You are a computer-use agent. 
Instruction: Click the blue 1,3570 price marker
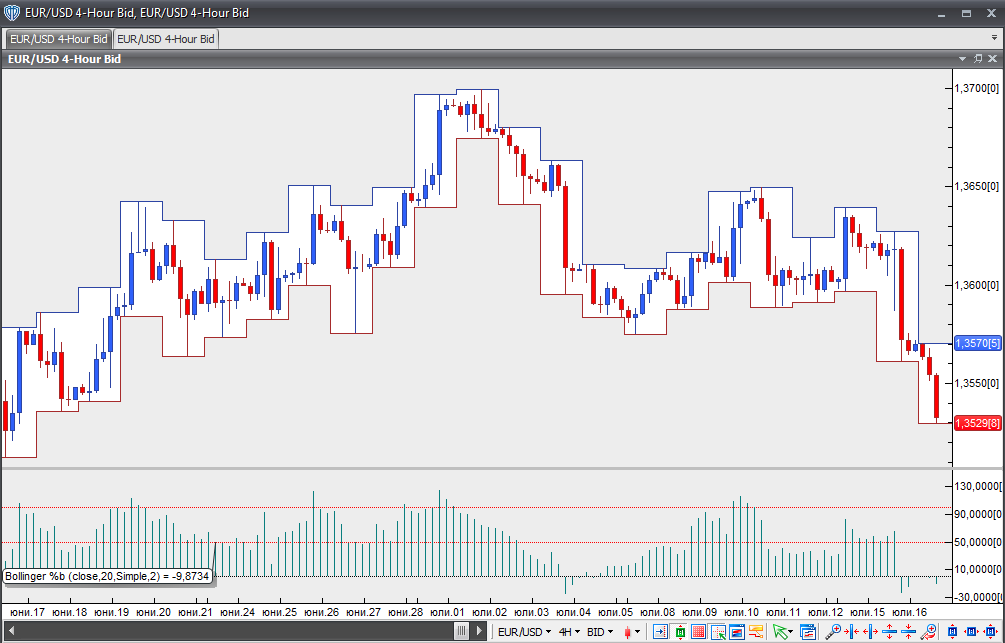[977, 343]
